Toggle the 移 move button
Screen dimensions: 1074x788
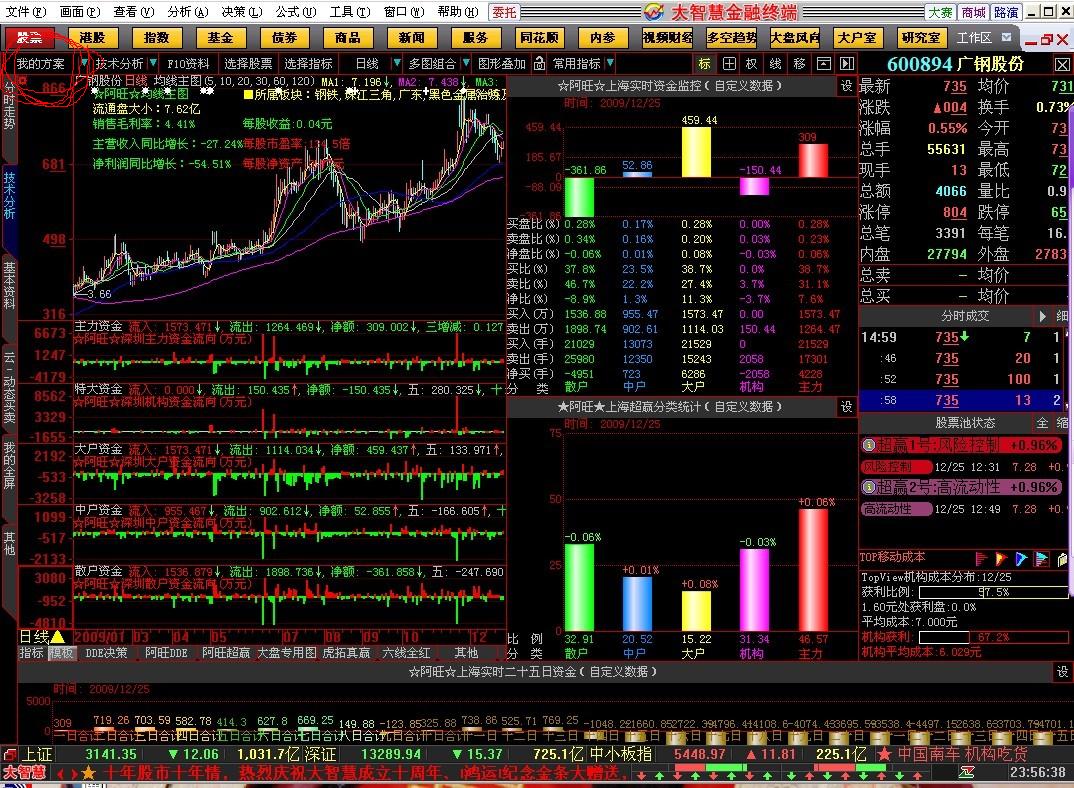(799, 64)
